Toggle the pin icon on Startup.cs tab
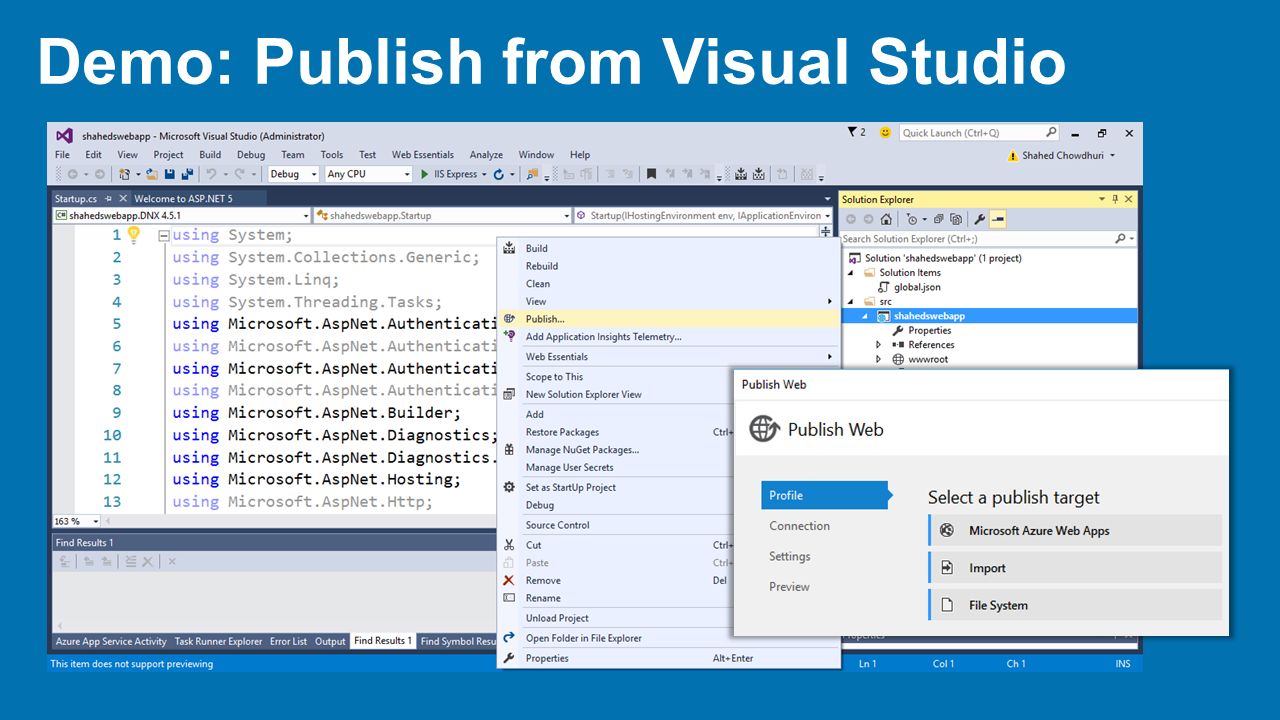 point(108,199)
